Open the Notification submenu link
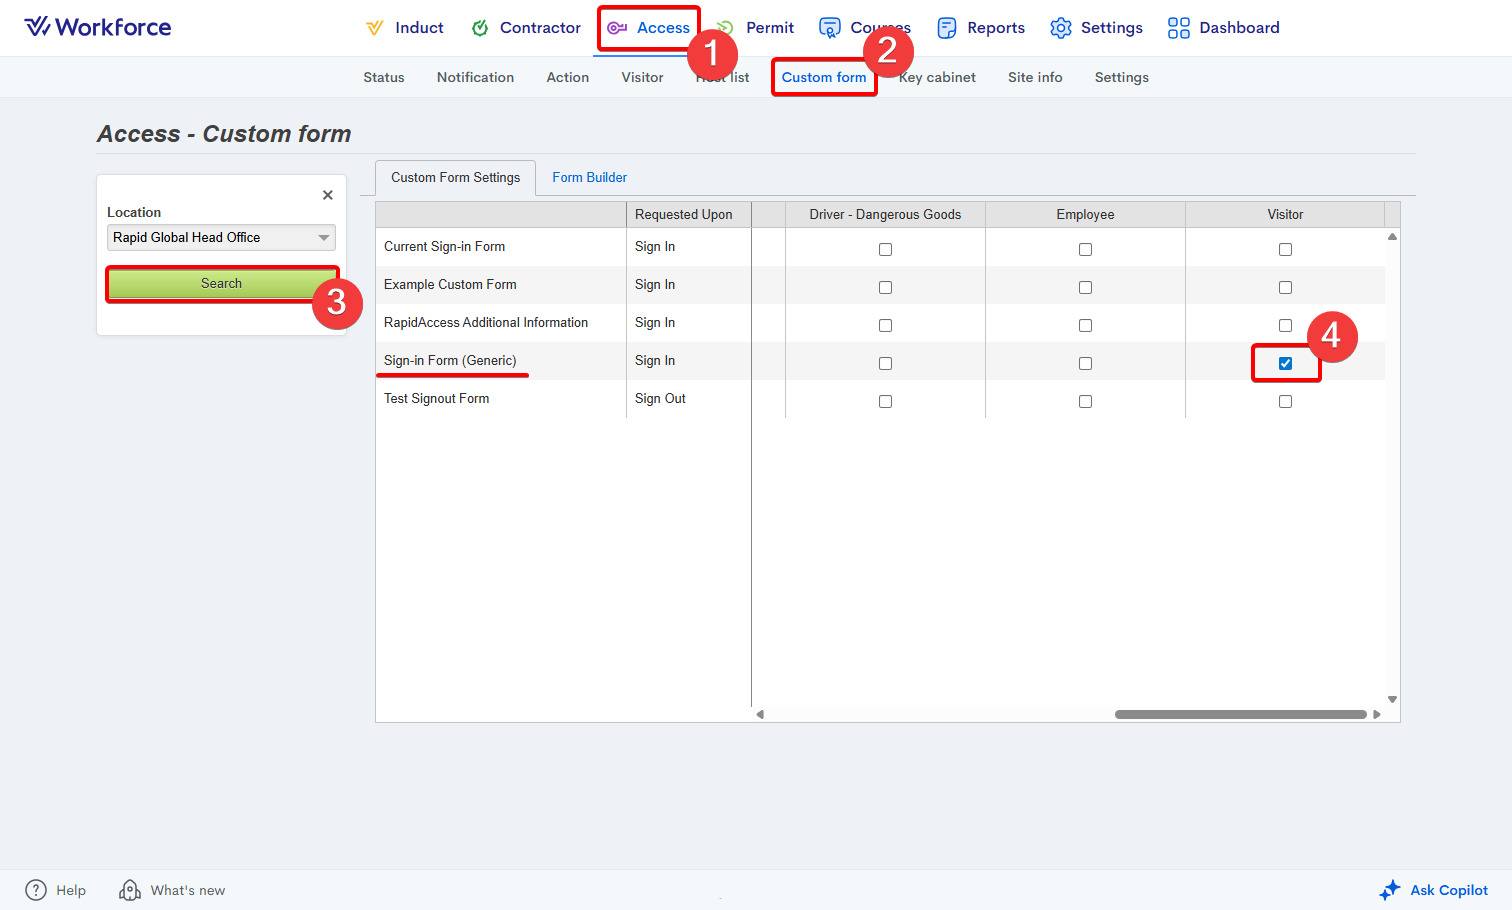 (x=475, y=78)
